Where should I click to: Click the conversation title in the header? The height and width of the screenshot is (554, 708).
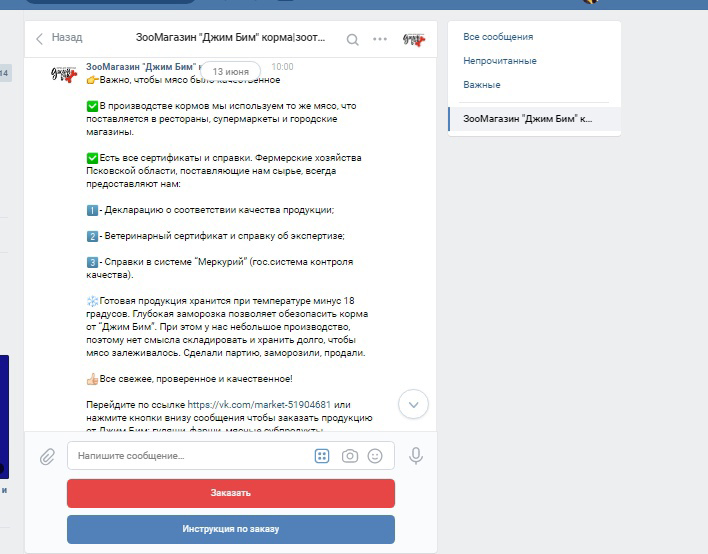pos(230,37)
